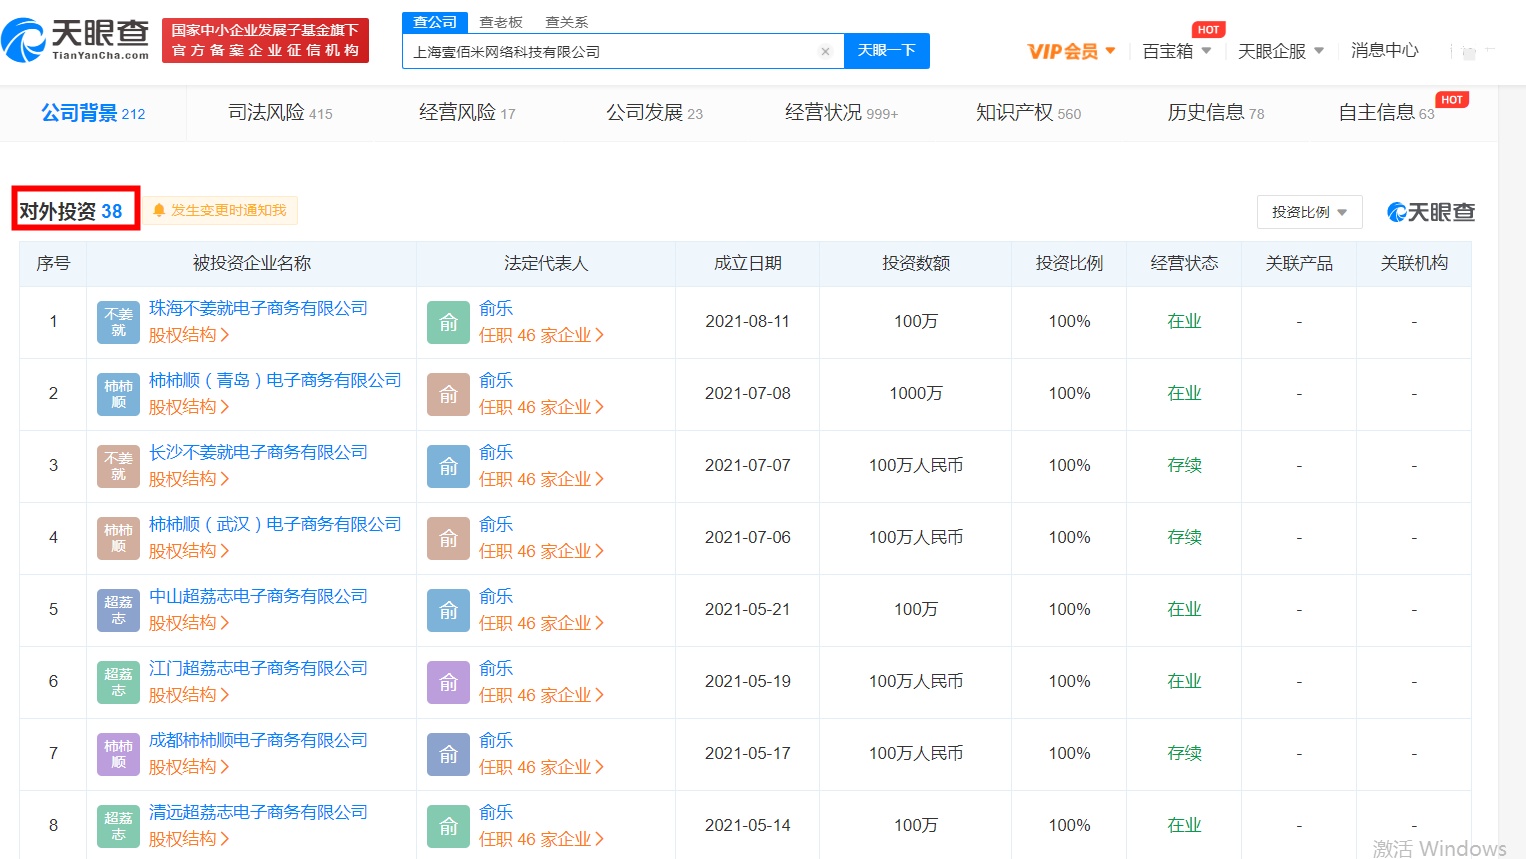Switch to the 查老板 search tab

501,22
